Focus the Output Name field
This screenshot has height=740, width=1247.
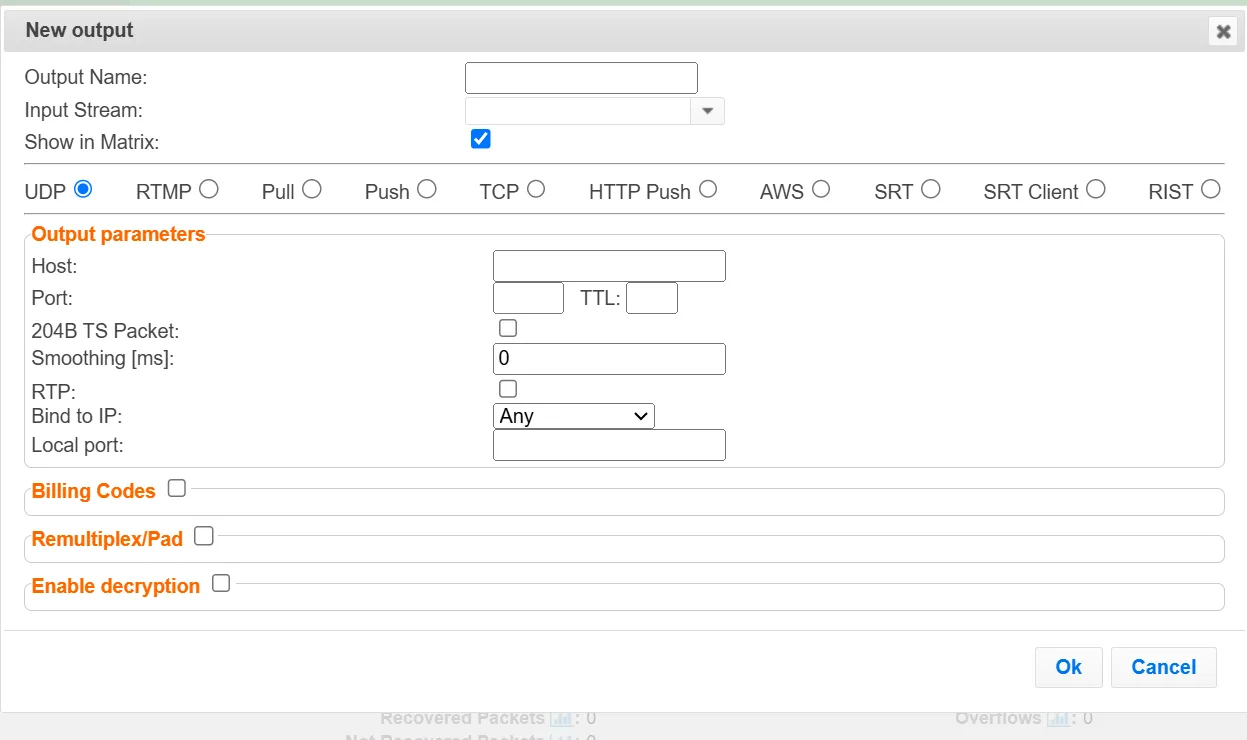(x=581, y=78)
